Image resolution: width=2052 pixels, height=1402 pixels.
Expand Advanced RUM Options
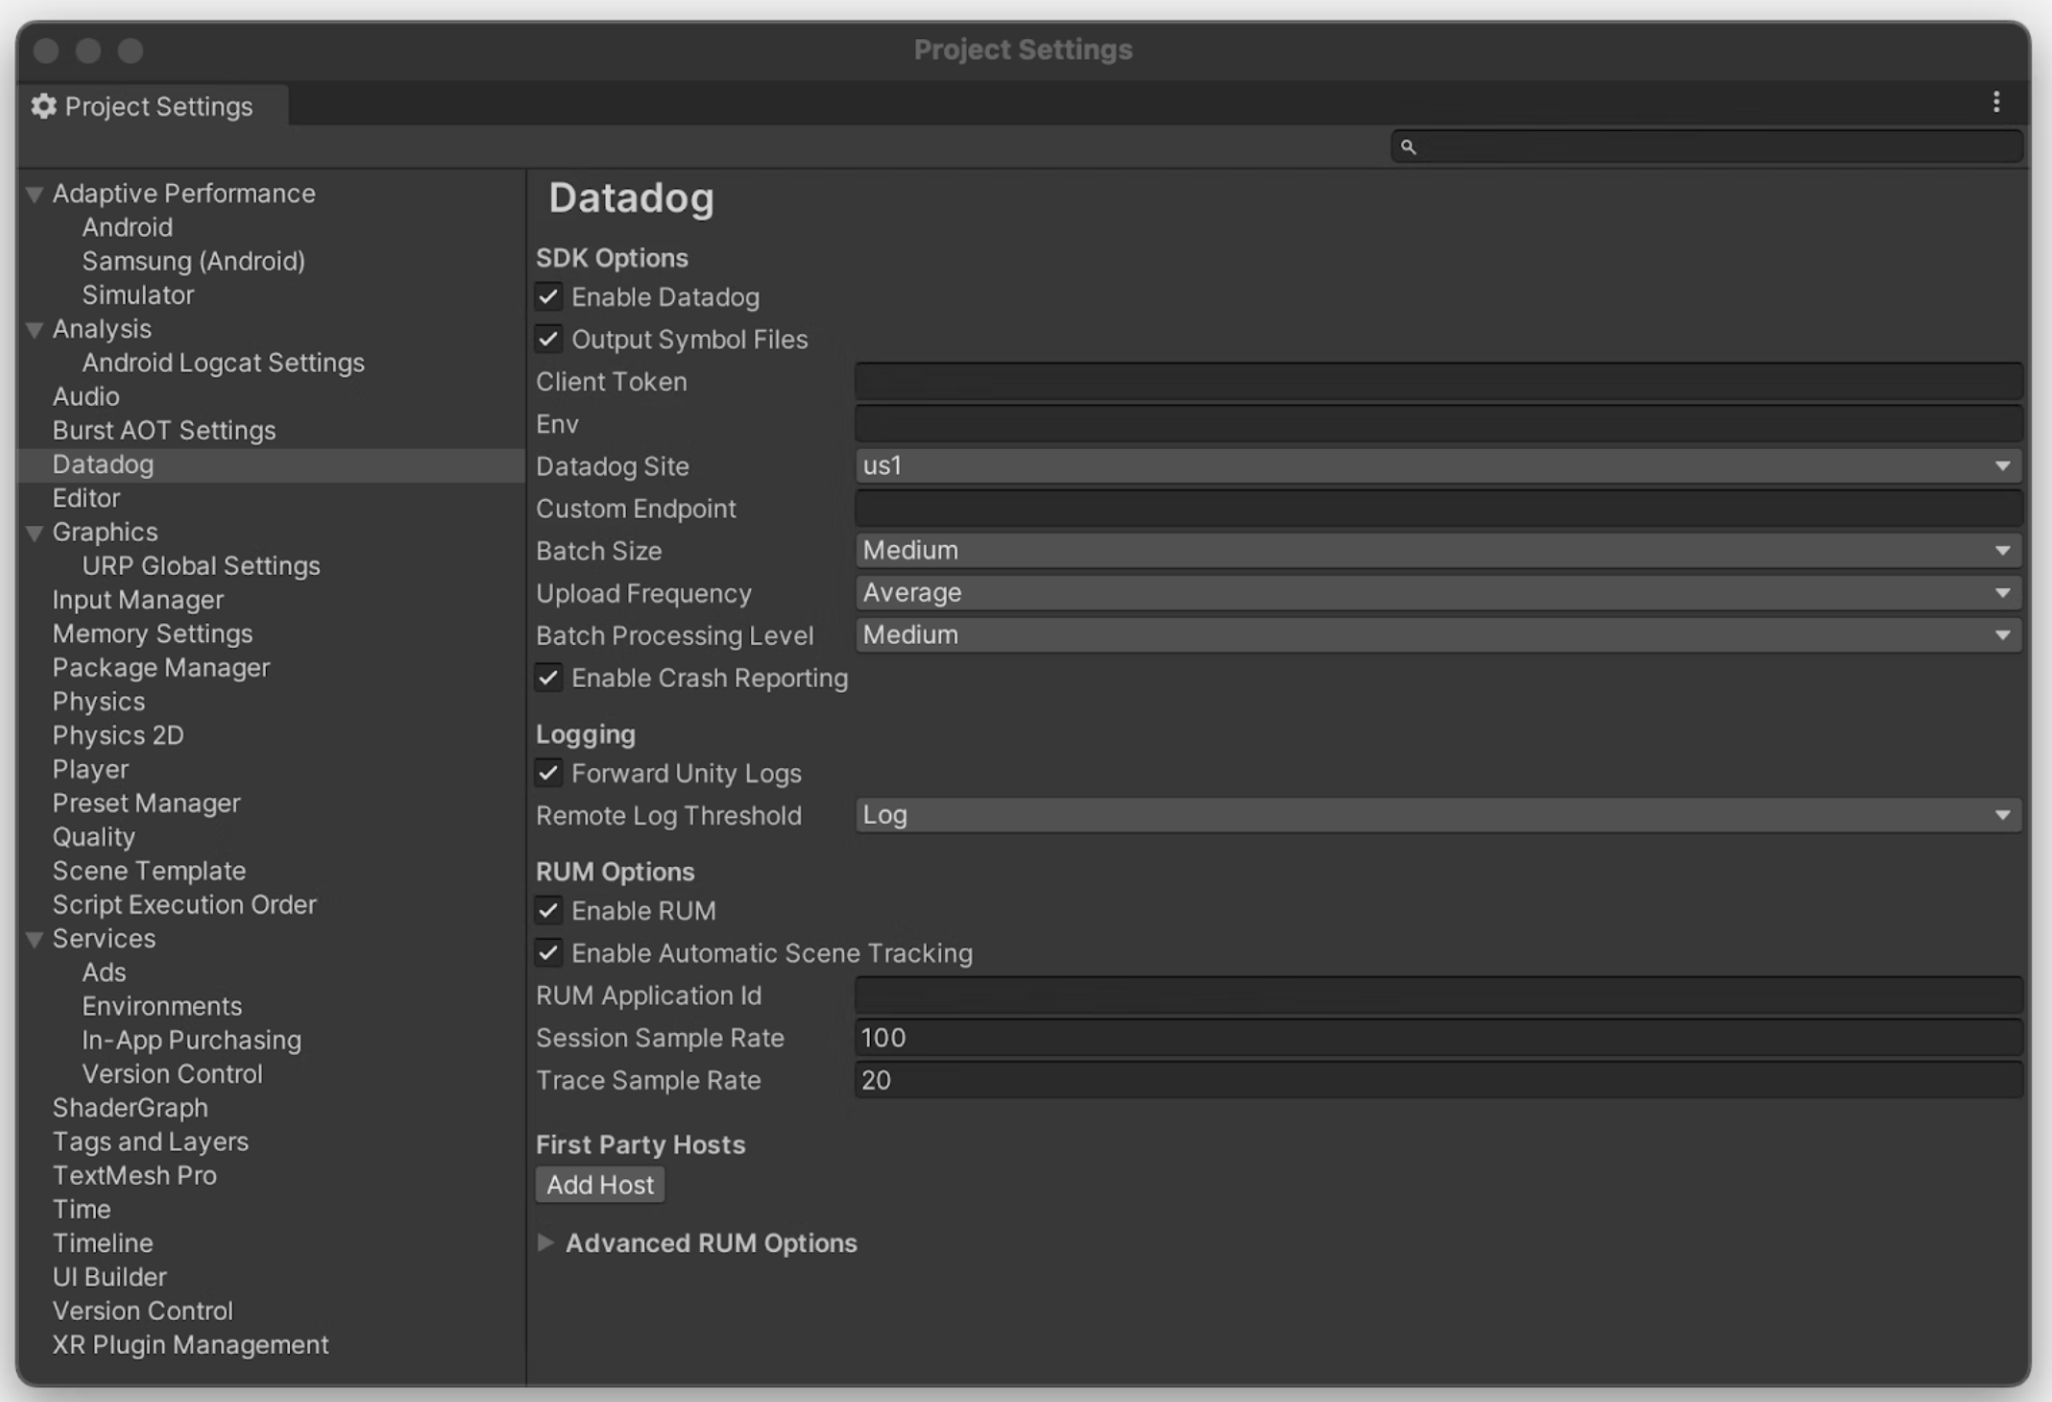pos(547,1243)
